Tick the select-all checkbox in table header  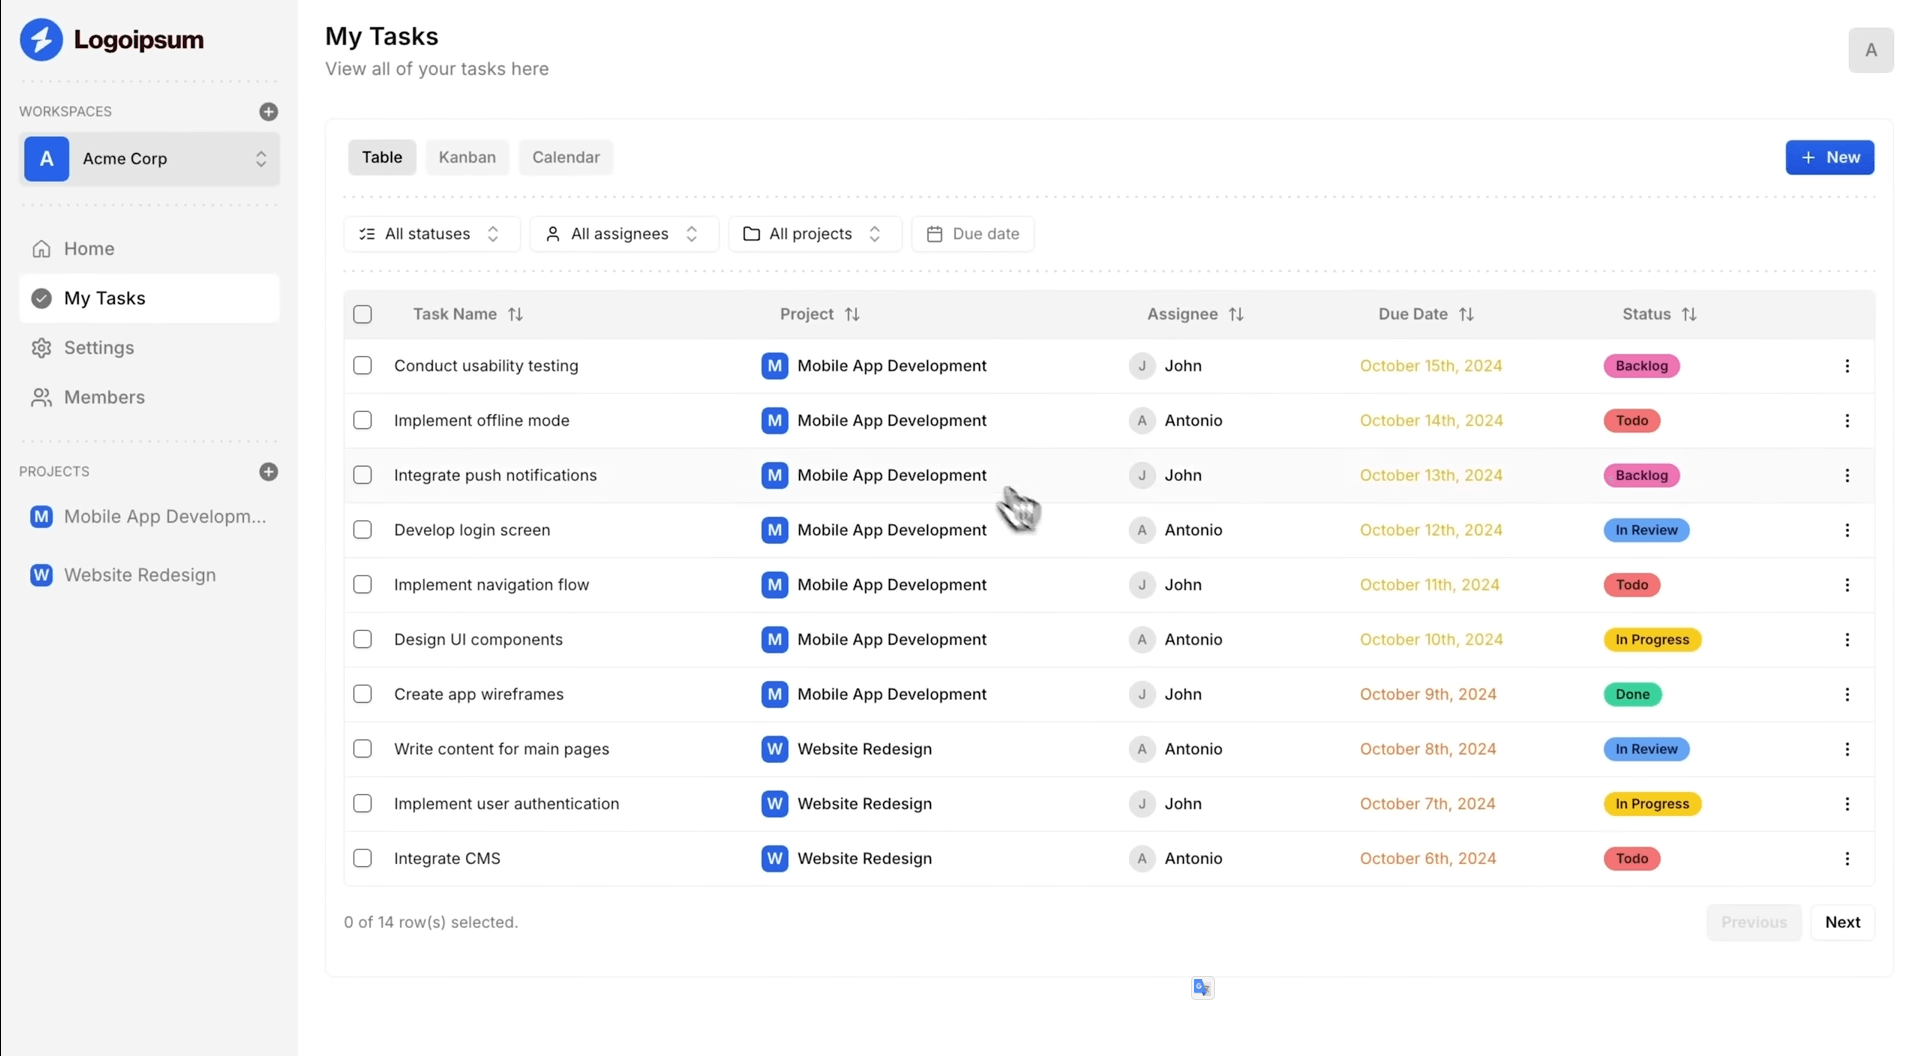tap(363, 314)
